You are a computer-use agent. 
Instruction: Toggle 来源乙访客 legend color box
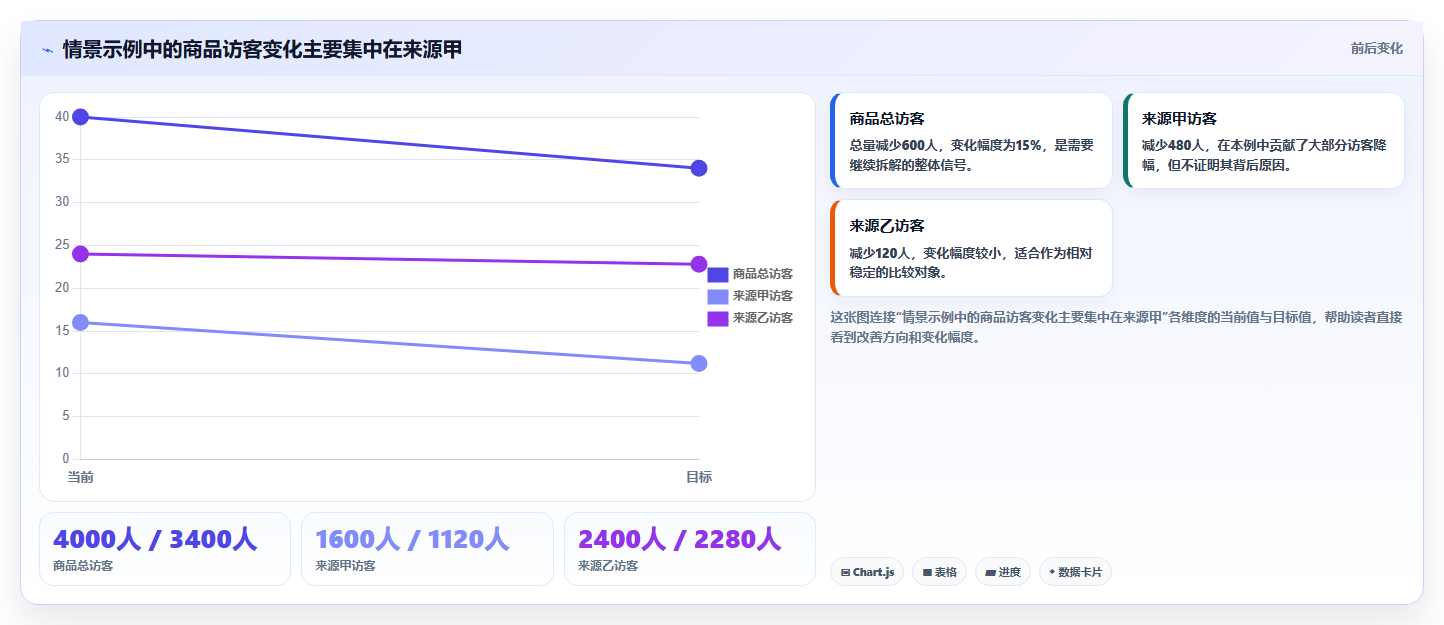pyautogui.click(x=718, y=318)
